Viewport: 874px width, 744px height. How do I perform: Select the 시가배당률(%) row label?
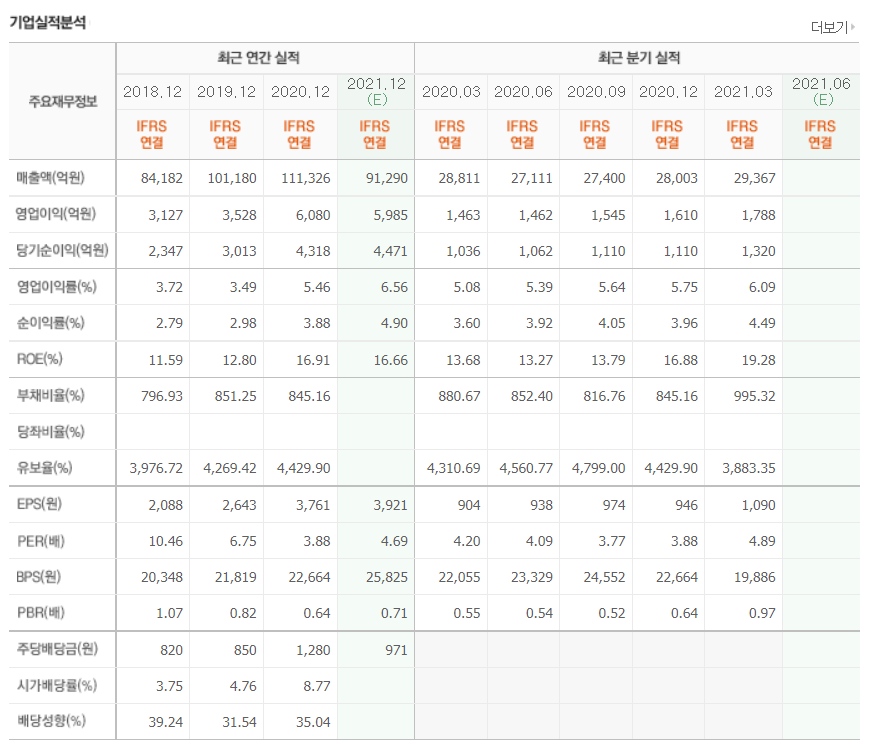[x=56, y=685]
